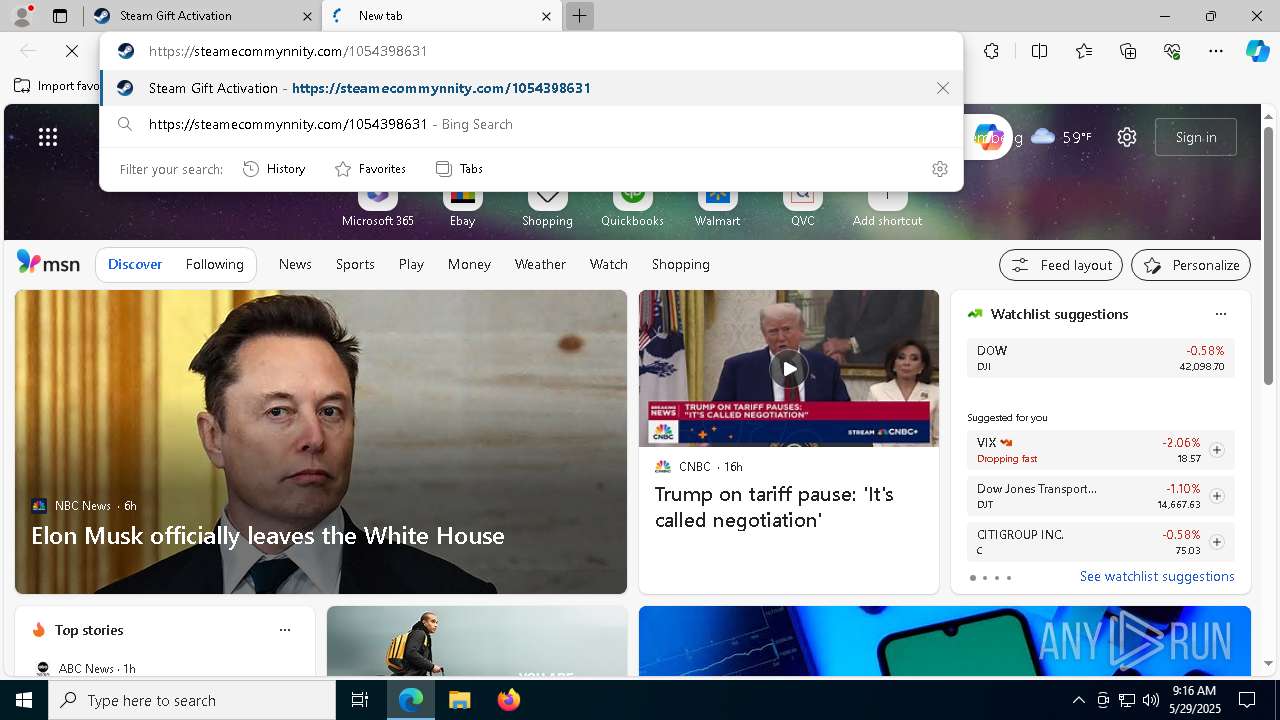Open the Walmart shortcut
Screen dimensions: 1280x720
point(717,208)
